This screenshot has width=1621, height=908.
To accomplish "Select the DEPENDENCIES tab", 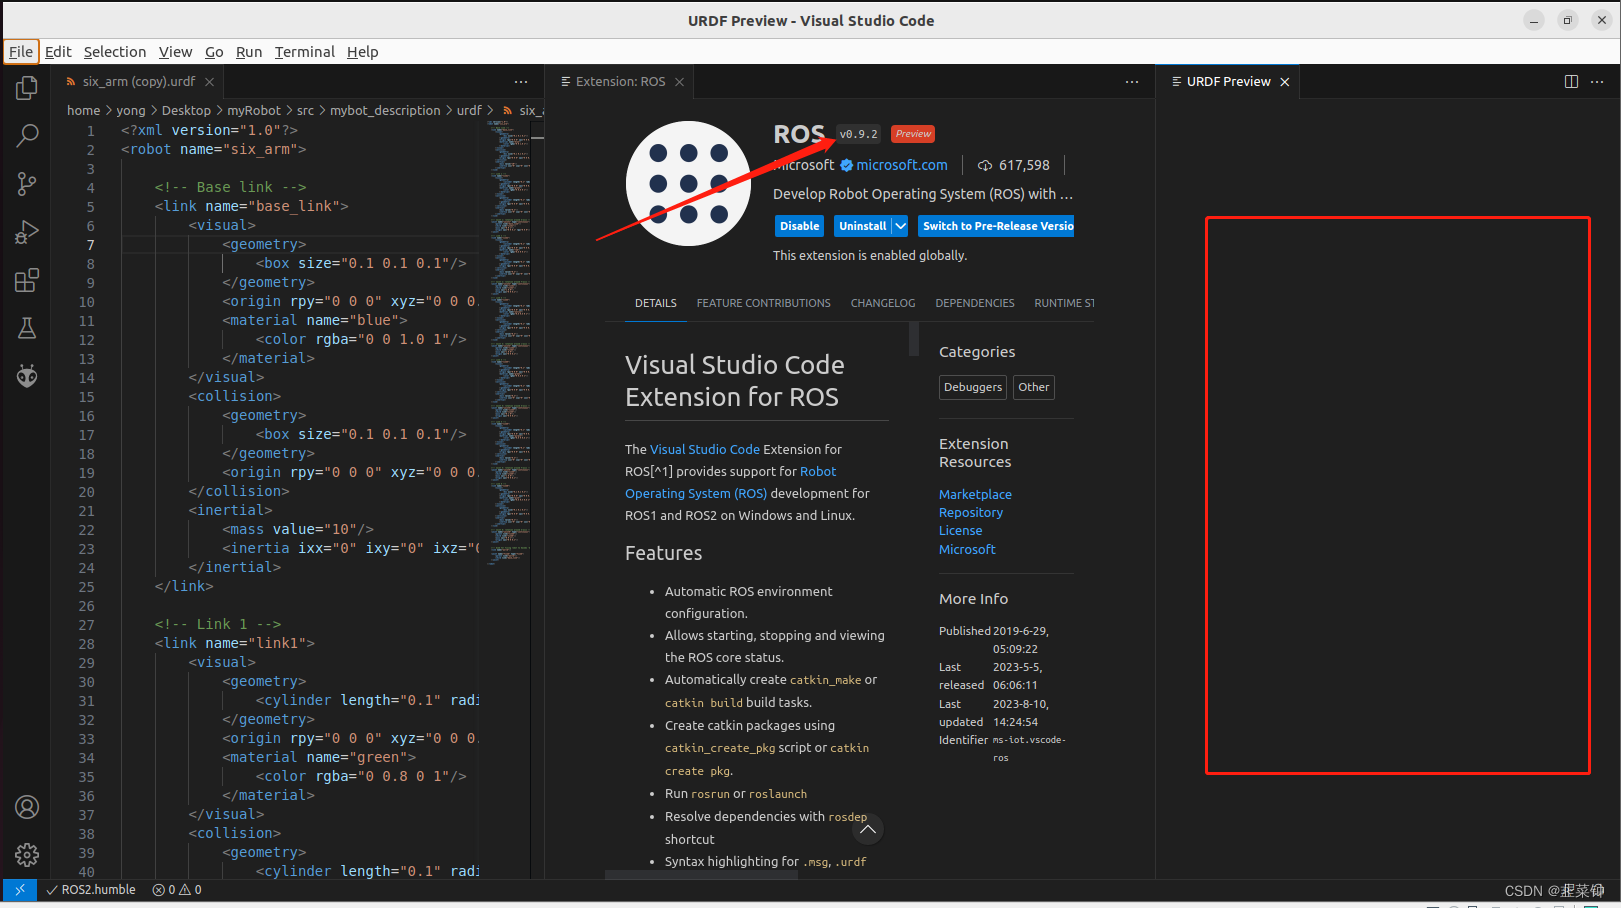I will coord(975,303).
